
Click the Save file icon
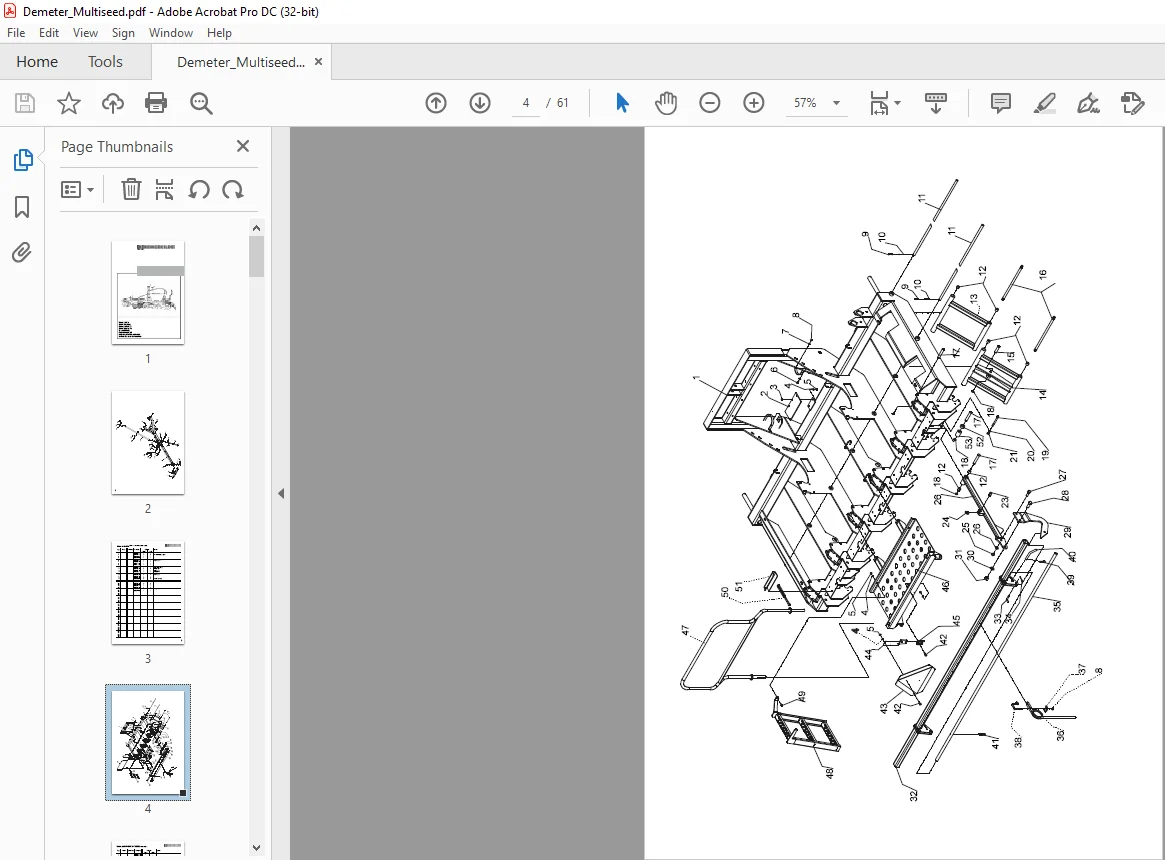[25, 103]
